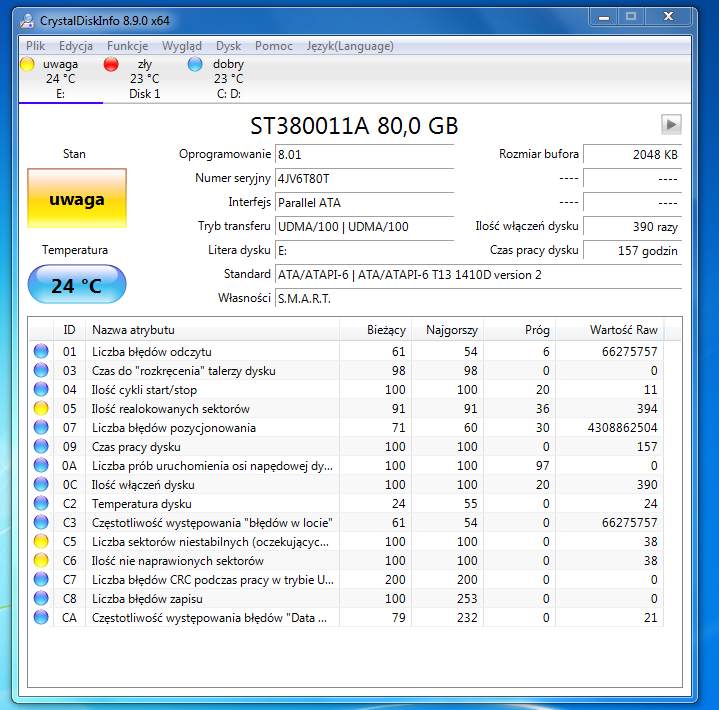719x710 pixels.
Task: Click status orb for attribute C7 CRC errors
Action: tap(41, 580)
